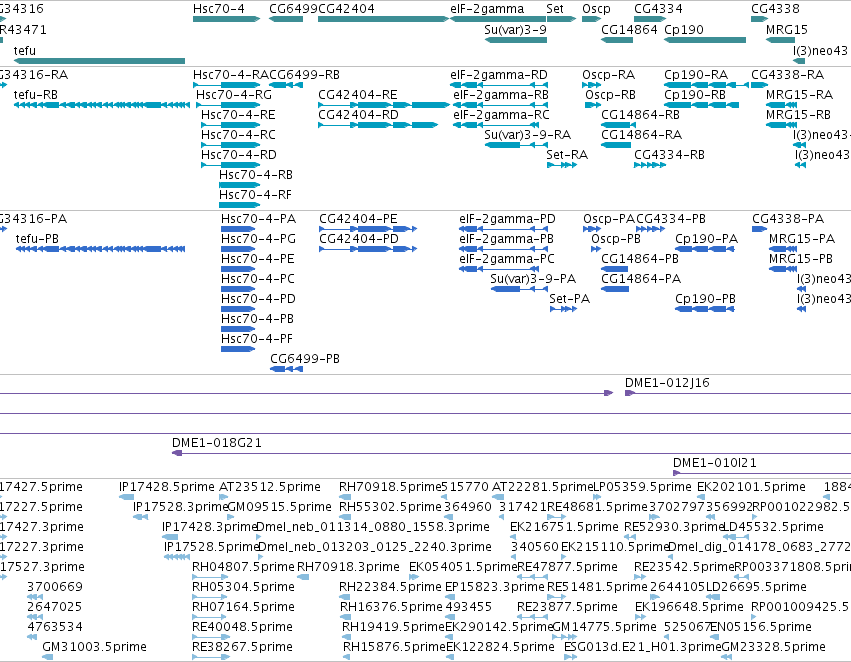This screenshot has width=851, height=662.
Task: Select transcript CG42404-RD label
Action: 358,114
